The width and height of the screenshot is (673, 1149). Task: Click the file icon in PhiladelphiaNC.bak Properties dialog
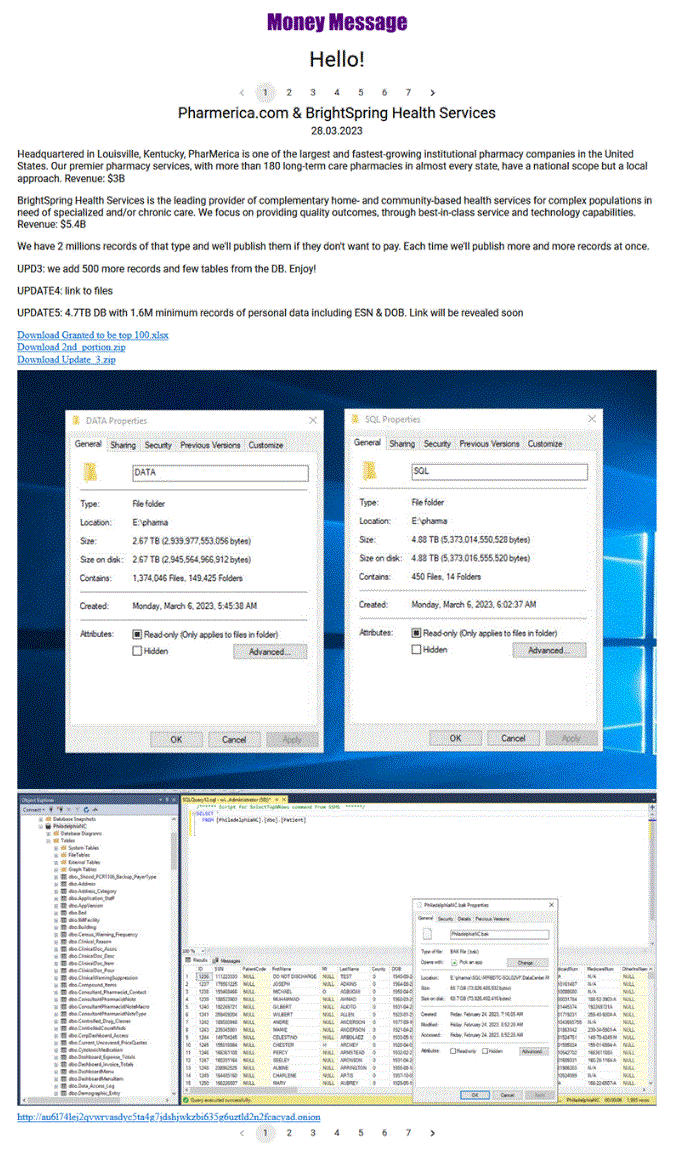click(427, 934)
